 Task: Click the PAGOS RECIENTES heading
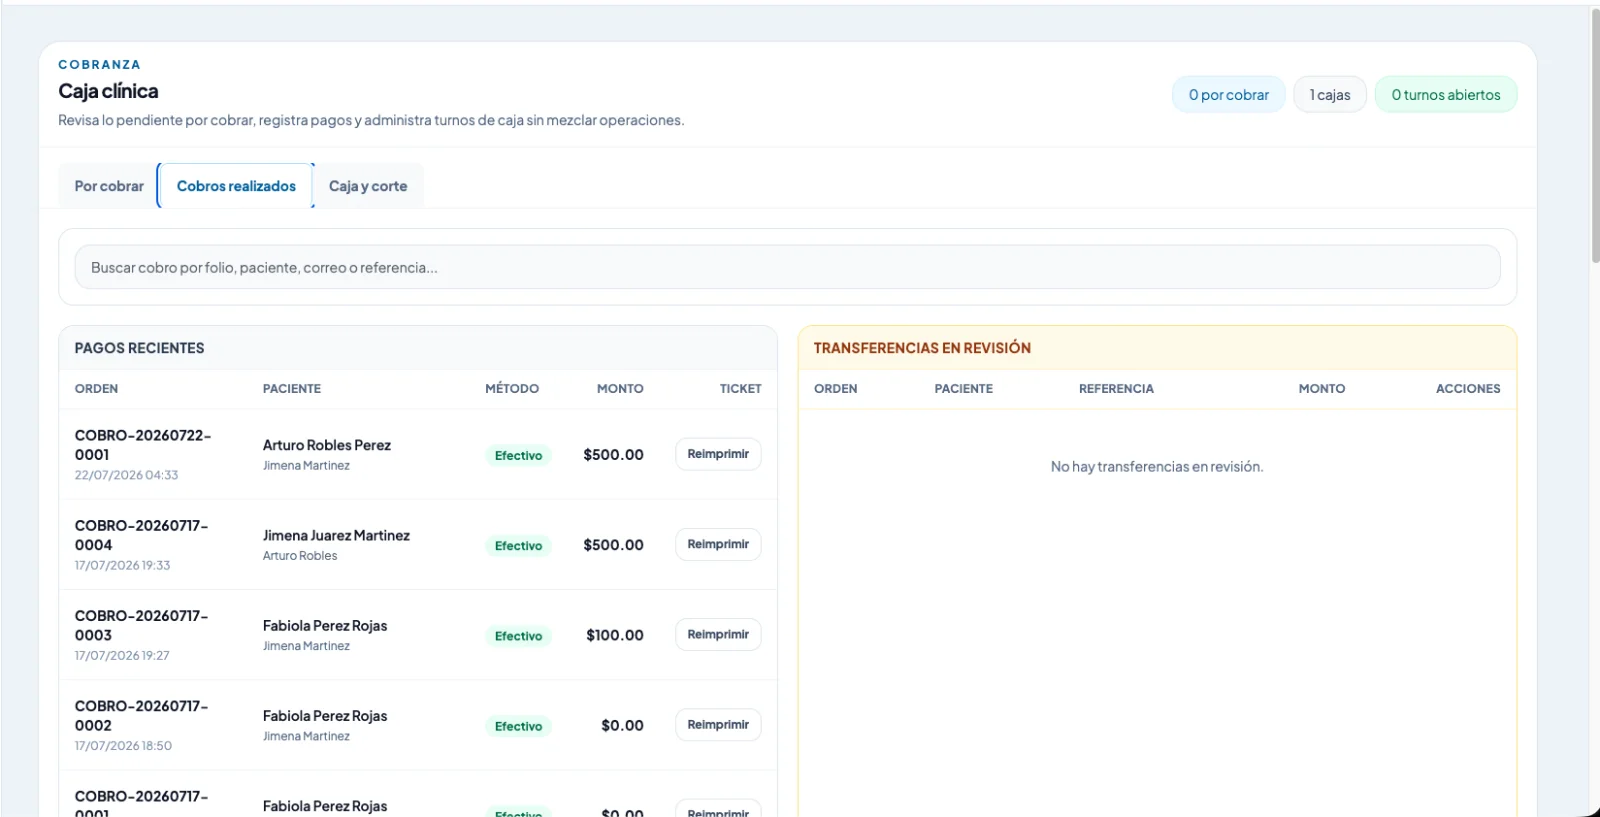[x=139, y=348]
